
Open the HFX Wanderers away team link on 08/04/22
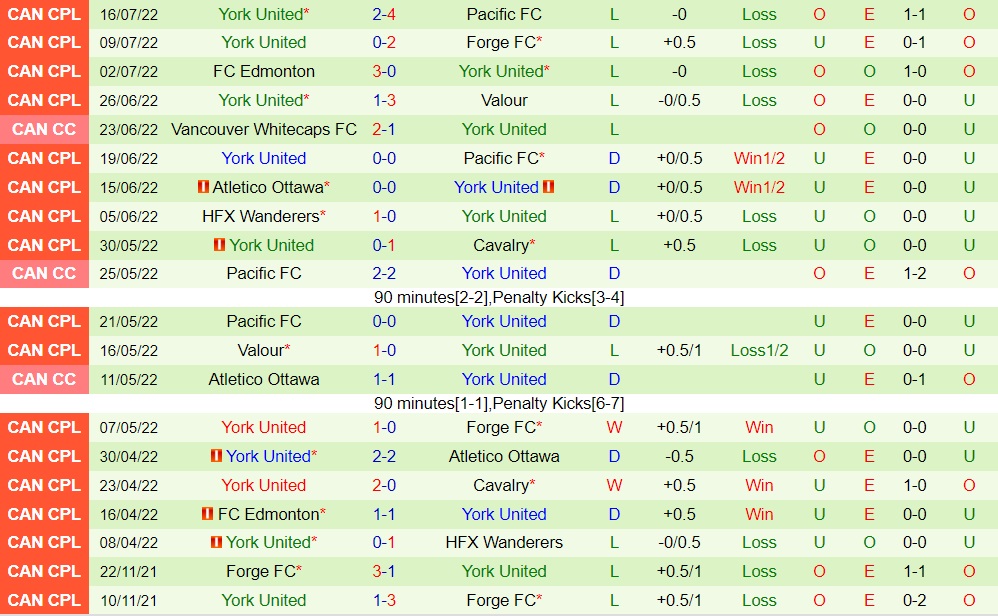[504, 542]
